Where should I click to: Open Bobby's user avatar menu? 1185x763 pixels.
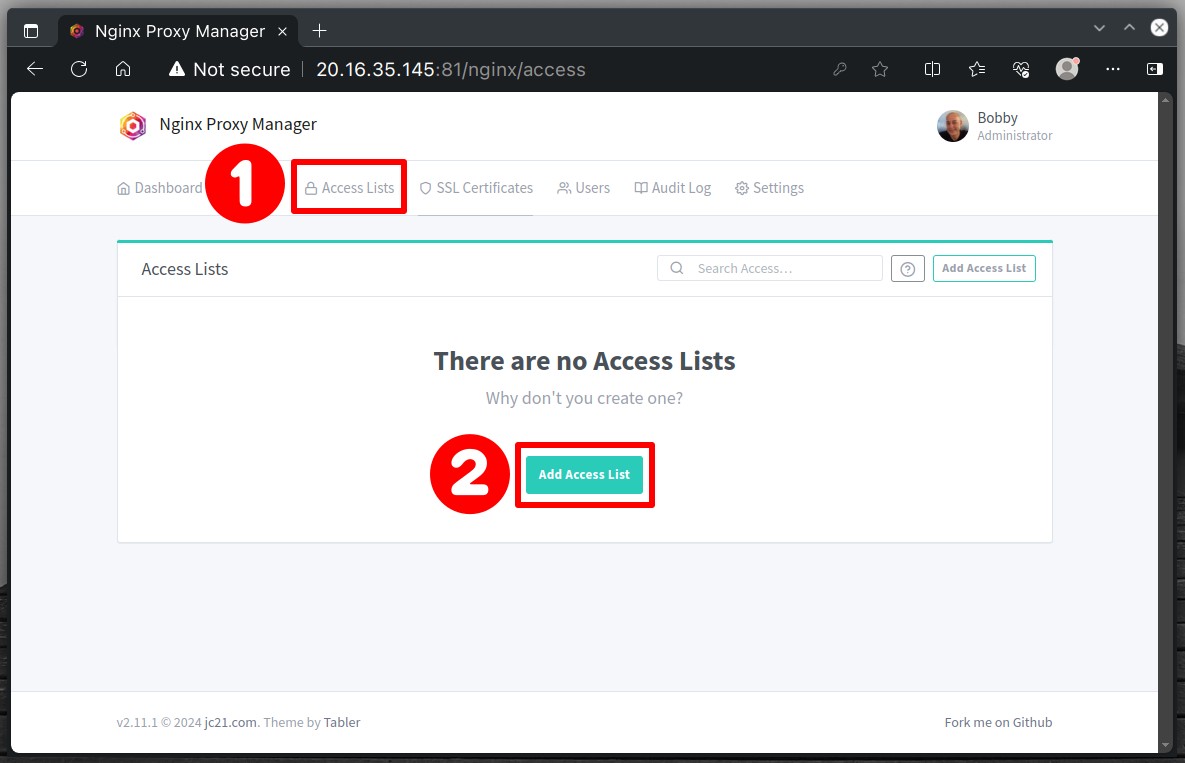tap(952, 125)
